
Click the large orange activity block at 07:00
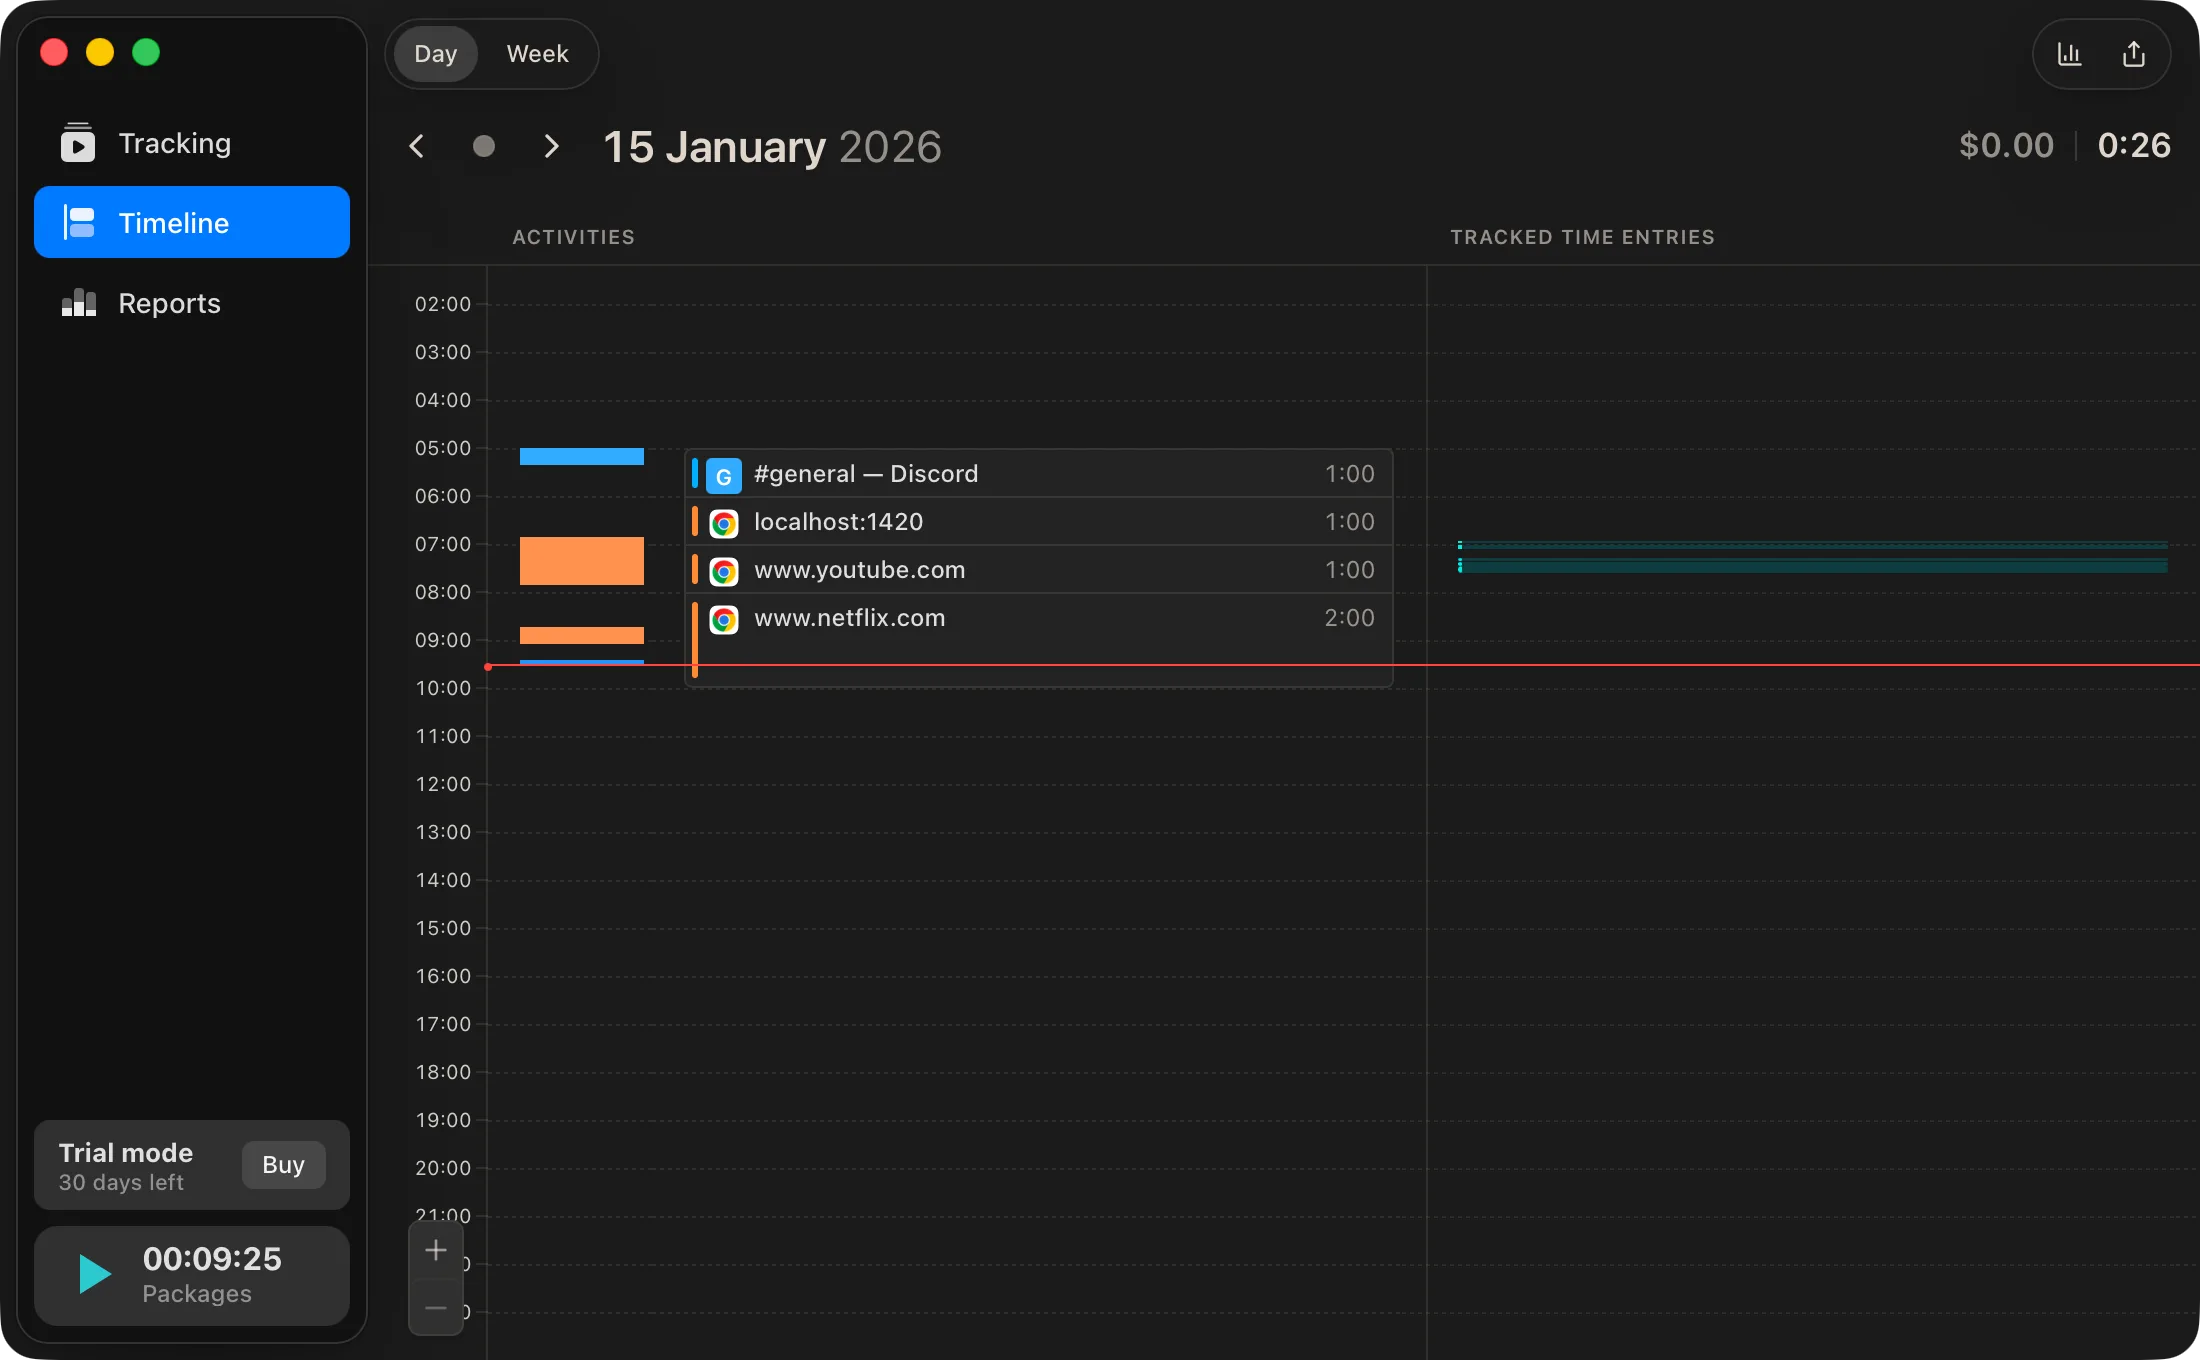pyautogui.click(x=582, y=561)
